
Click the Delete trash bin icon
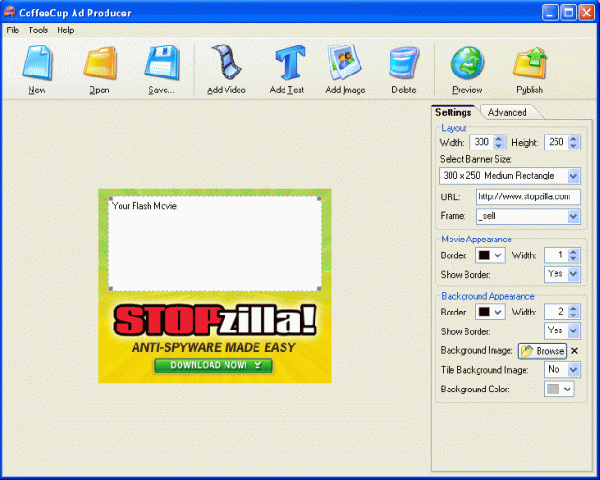(x=404, y=63)
